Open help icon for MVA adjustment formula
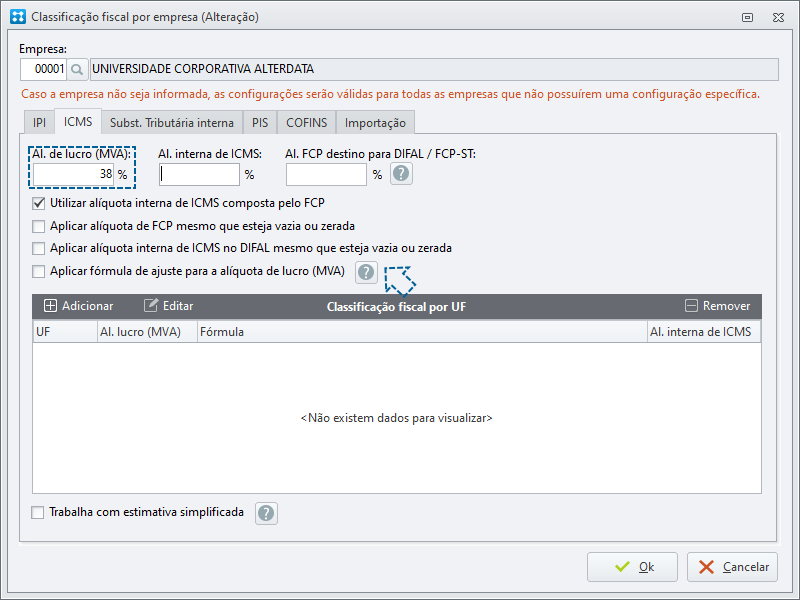 [x=366, y=272]
